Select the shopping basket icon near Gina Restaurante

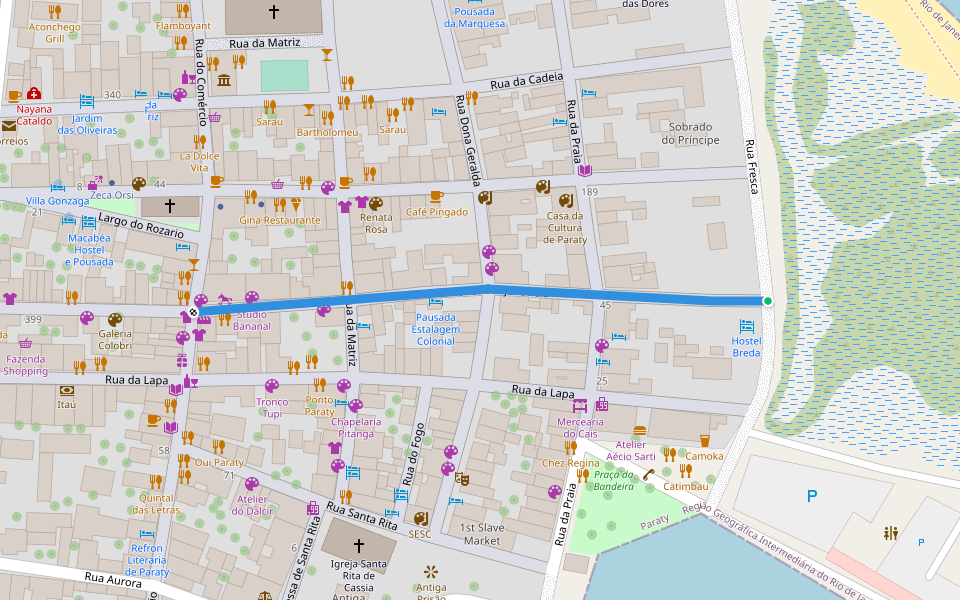[278, 184]
